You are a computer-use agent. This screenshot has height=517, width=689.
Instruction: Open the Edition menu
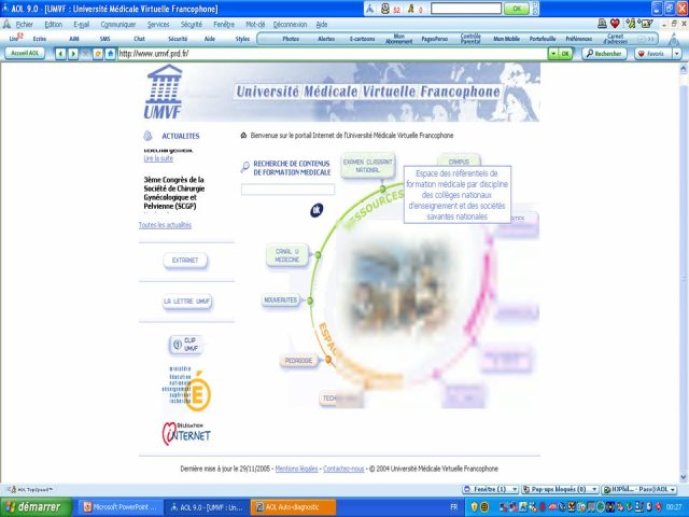[x=53, y=24]
